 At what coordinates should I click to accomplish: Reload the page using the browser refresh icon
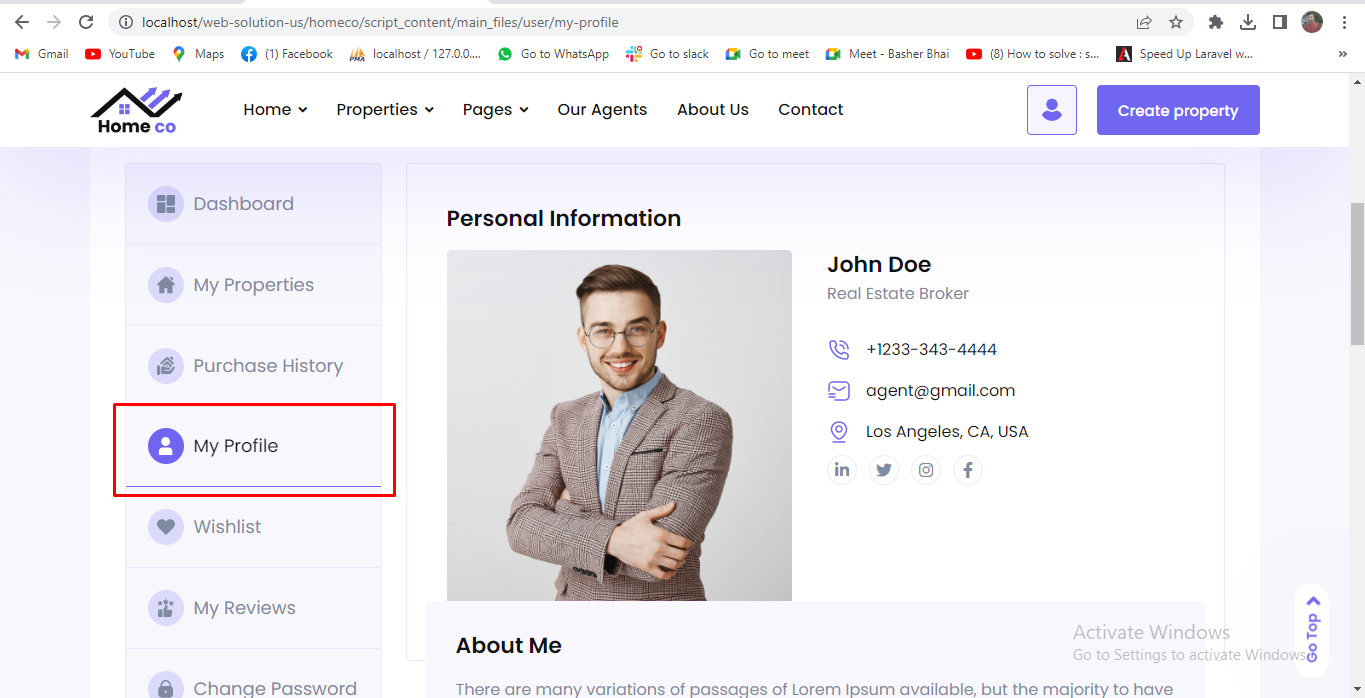point(86,22)
